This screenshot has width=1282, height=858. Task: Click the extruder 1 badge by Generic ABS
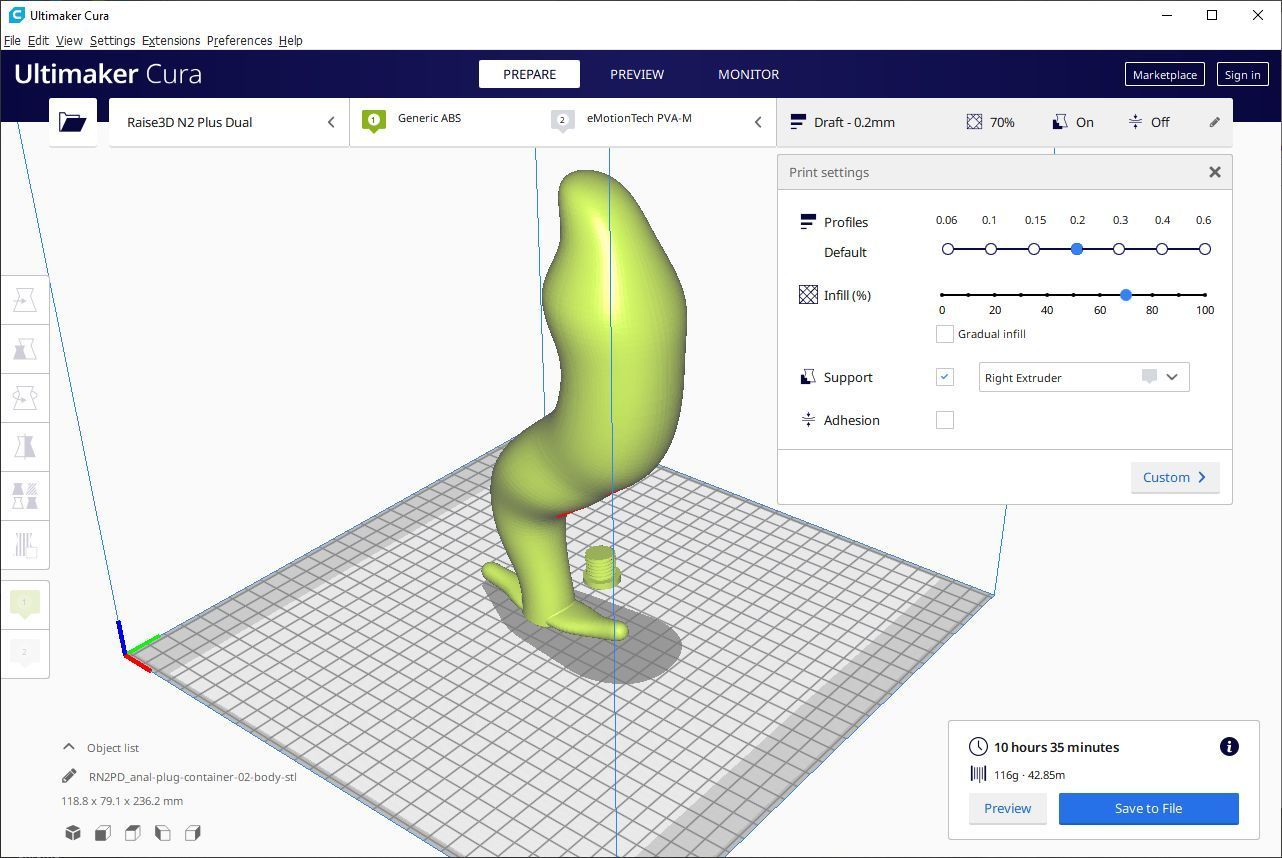point(374,121)
